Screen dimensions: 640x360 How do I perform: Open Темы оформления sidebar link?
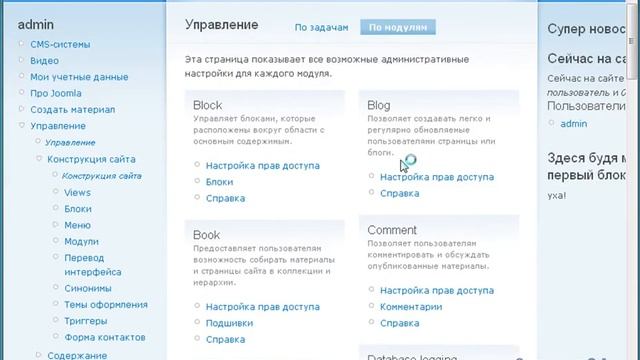pos(106,305)
